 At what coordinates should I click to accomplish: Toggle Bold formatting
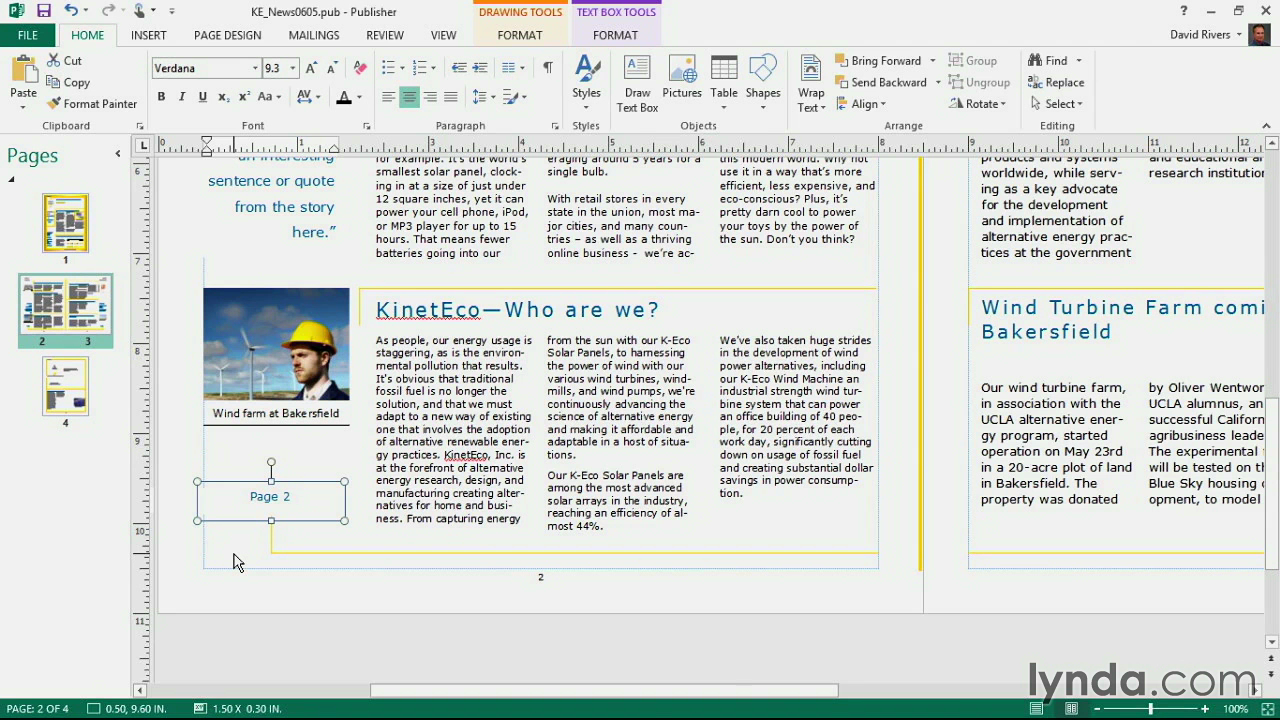161,97
